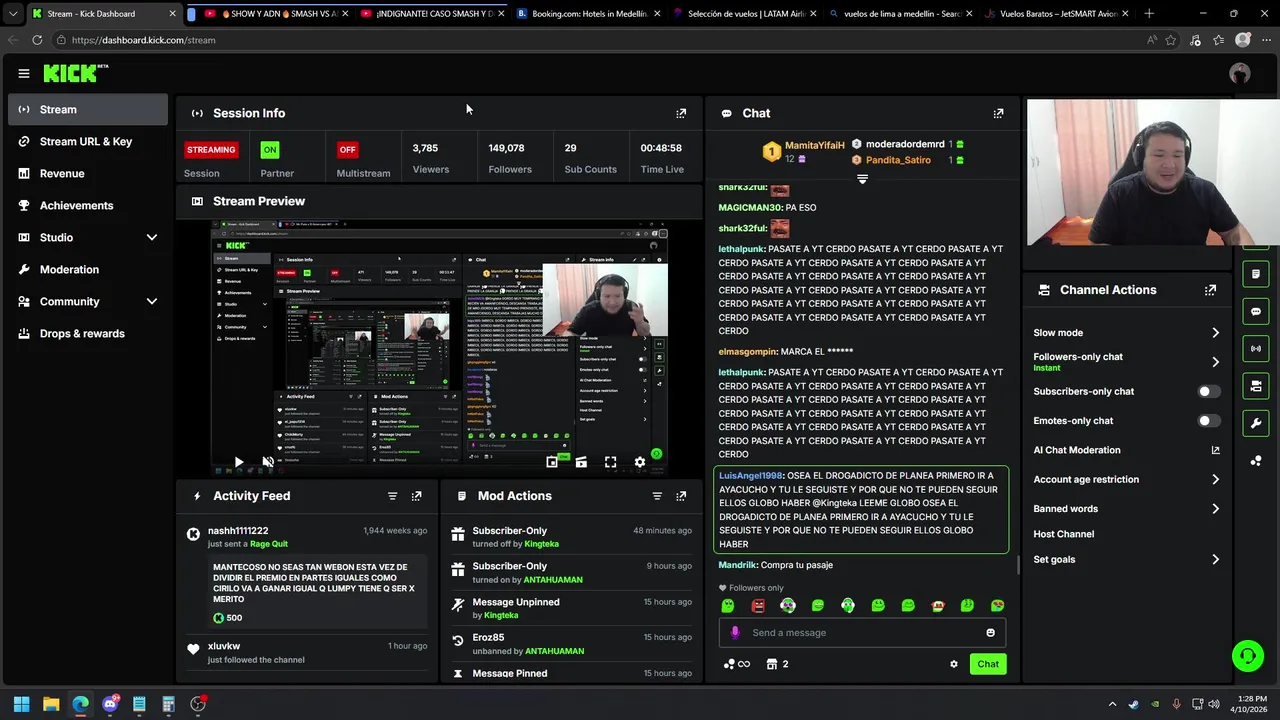Play the stream preview video
The height and width of the screenshot is (720, 1280).
tap(238, 462)
